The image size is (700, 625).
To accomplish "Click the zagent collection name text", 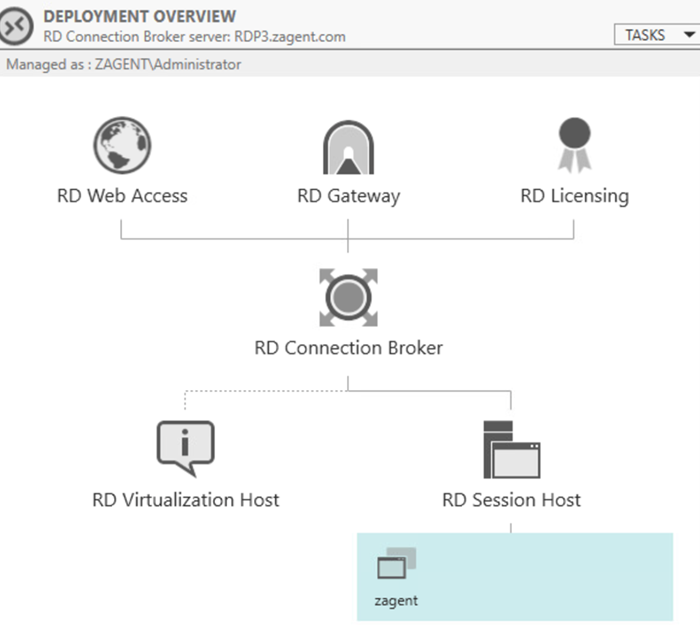I will [396, 601].
